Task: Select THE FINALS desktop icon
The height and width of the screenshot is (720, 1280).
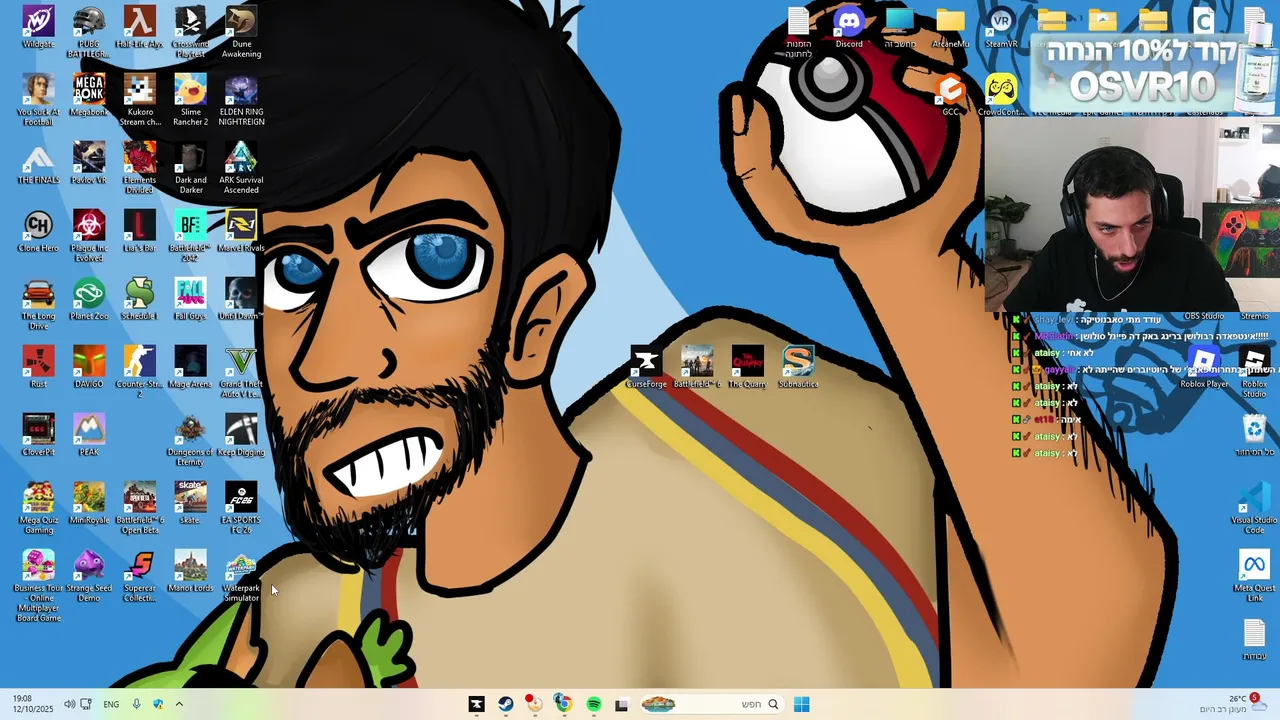Action: coord(38,163)
